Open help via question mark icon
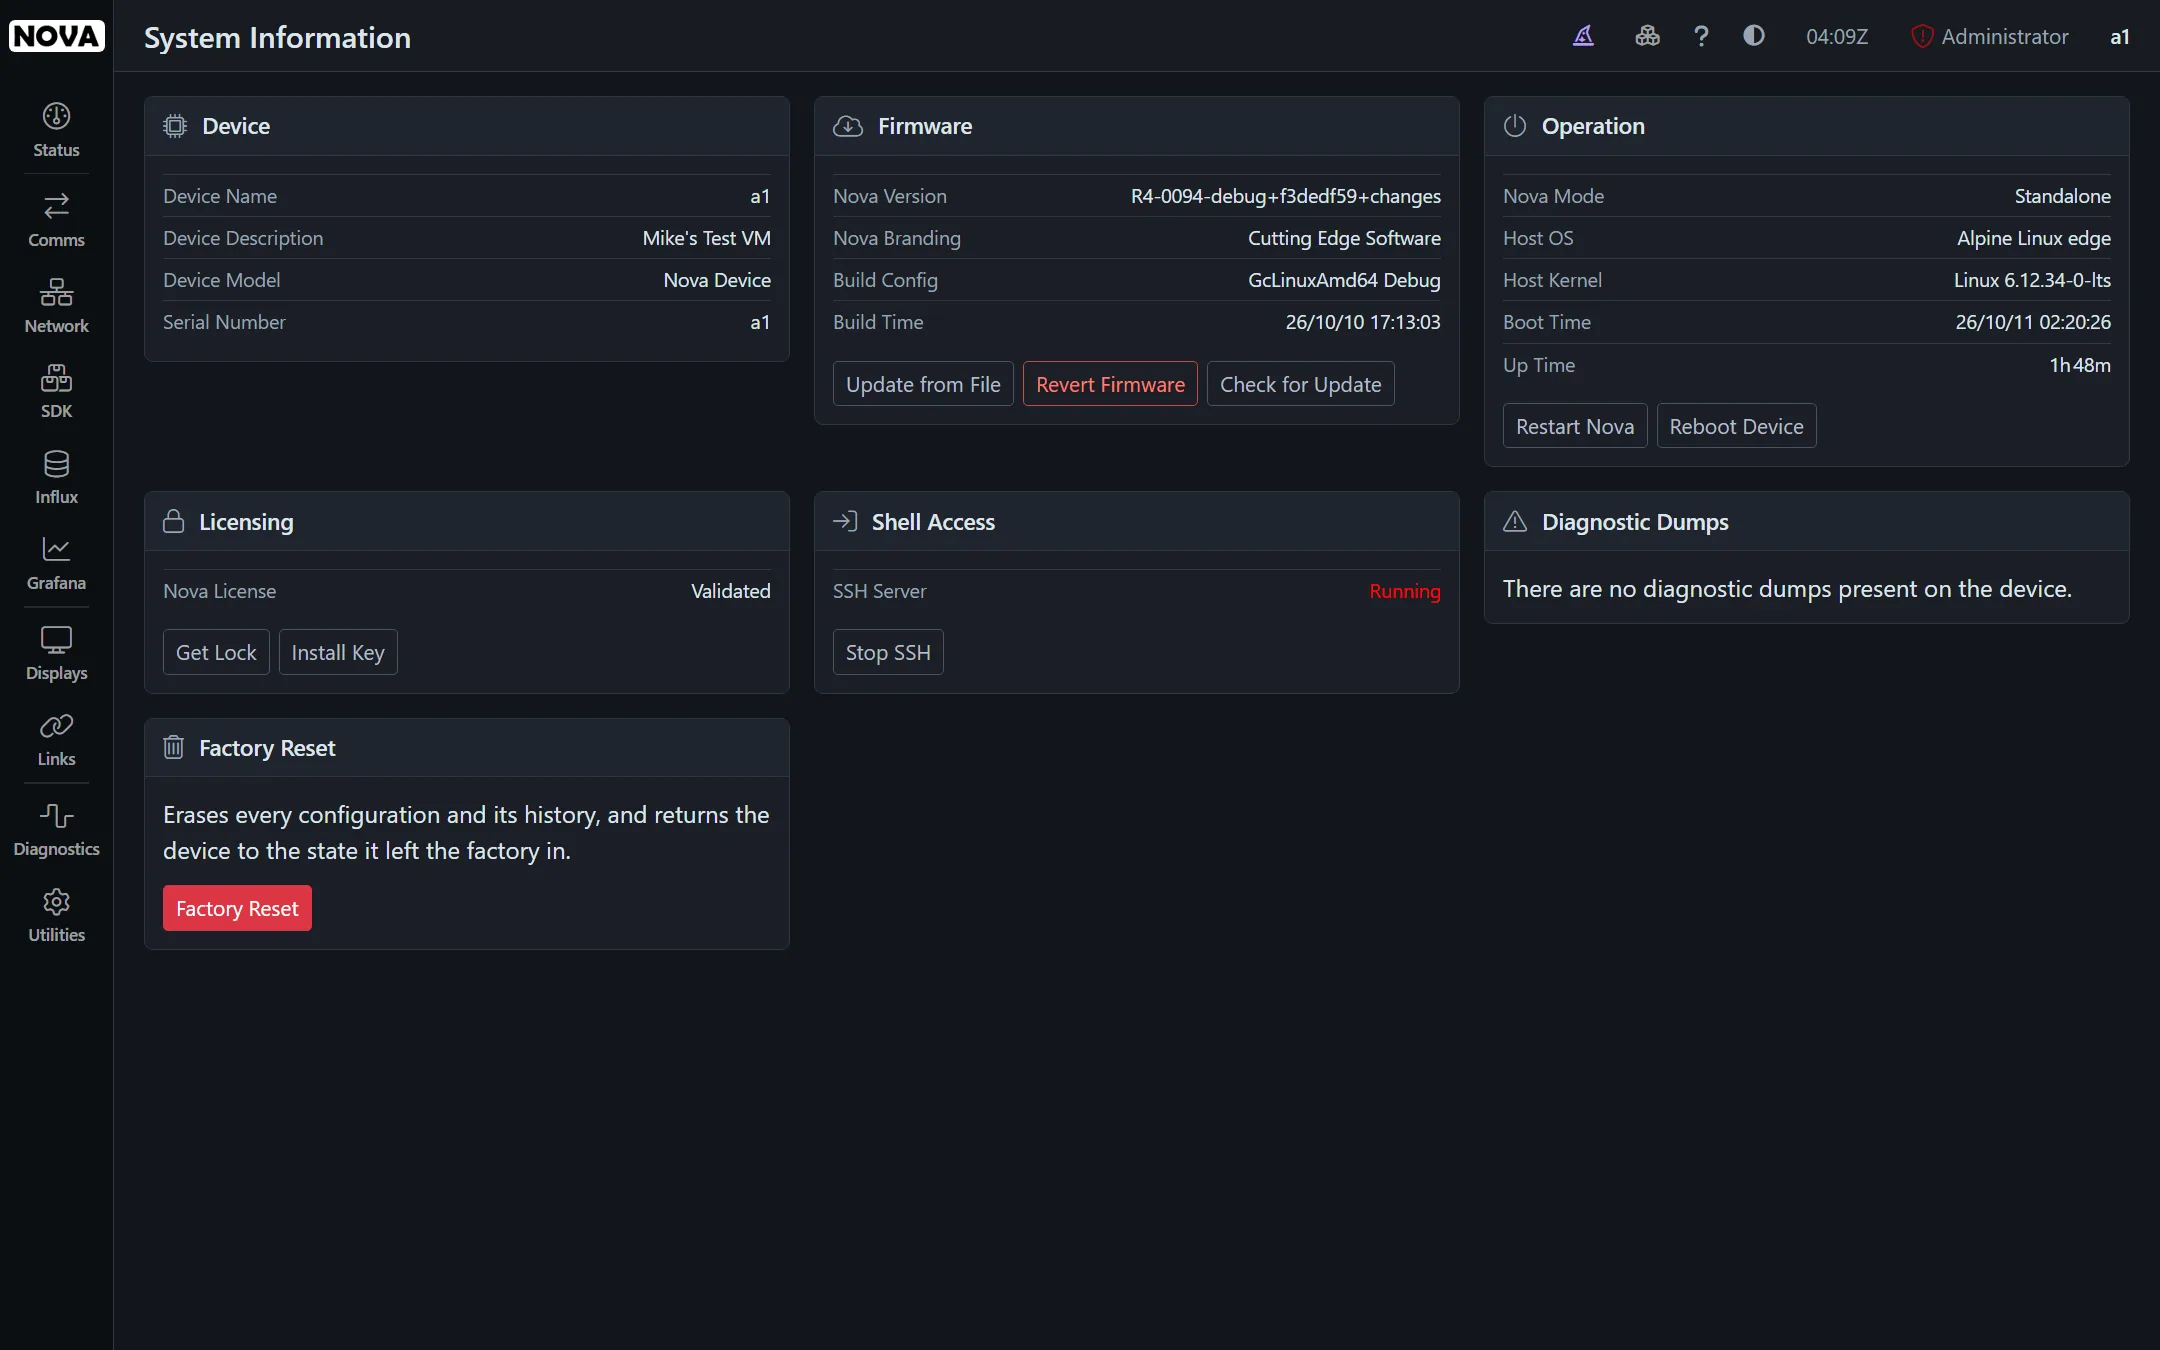 tap(1701, 36)
